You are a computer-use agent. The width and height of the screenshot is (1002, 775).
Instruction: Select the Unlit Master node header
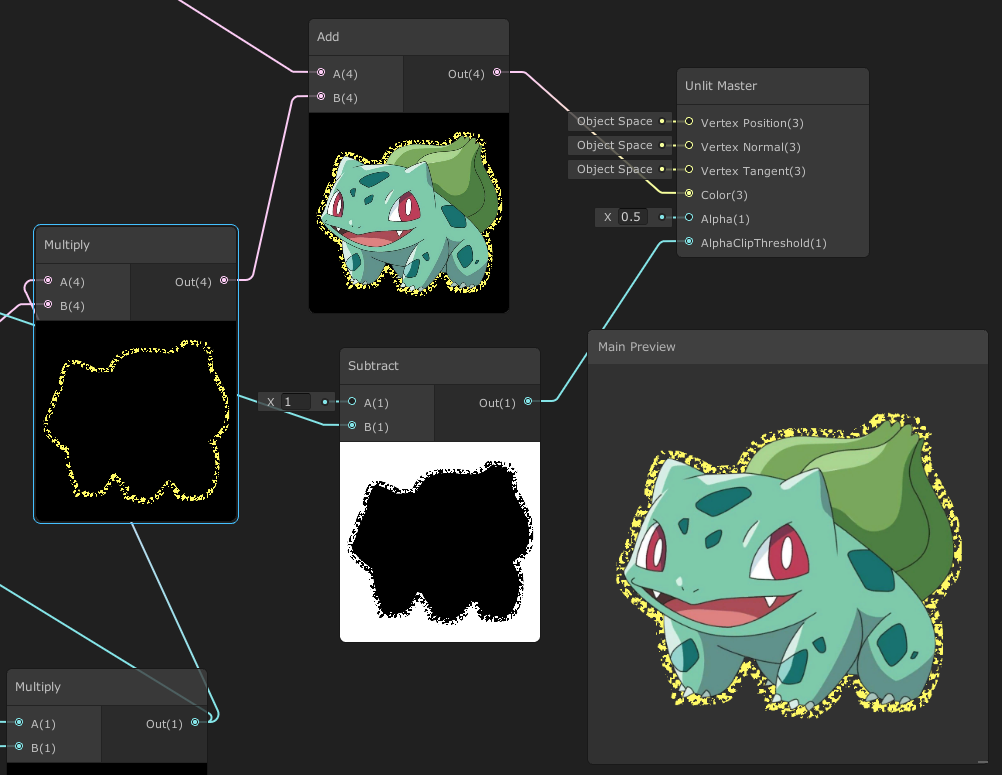[x=773, y=86]
